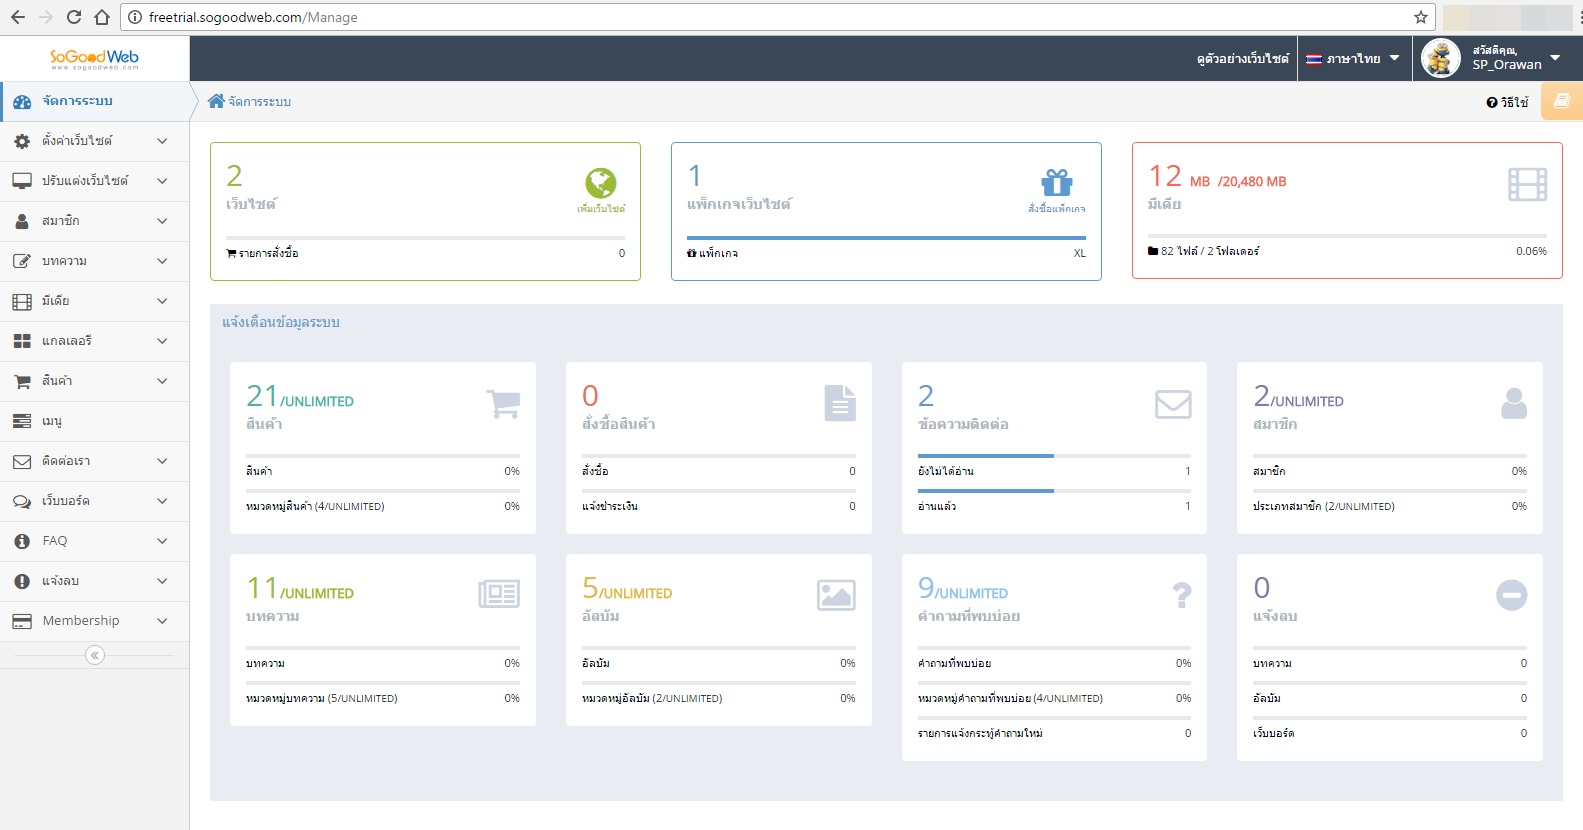Expand the บทความ sidebar chevron
Screen dimensions: 1583x830
click(x=162, y=261)
